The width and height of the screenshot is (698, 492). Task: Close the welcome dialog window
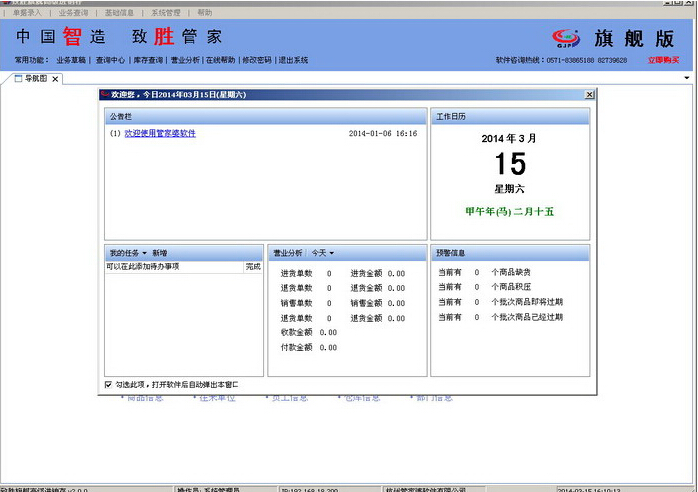pyautogui.click(x=589, y=94)
